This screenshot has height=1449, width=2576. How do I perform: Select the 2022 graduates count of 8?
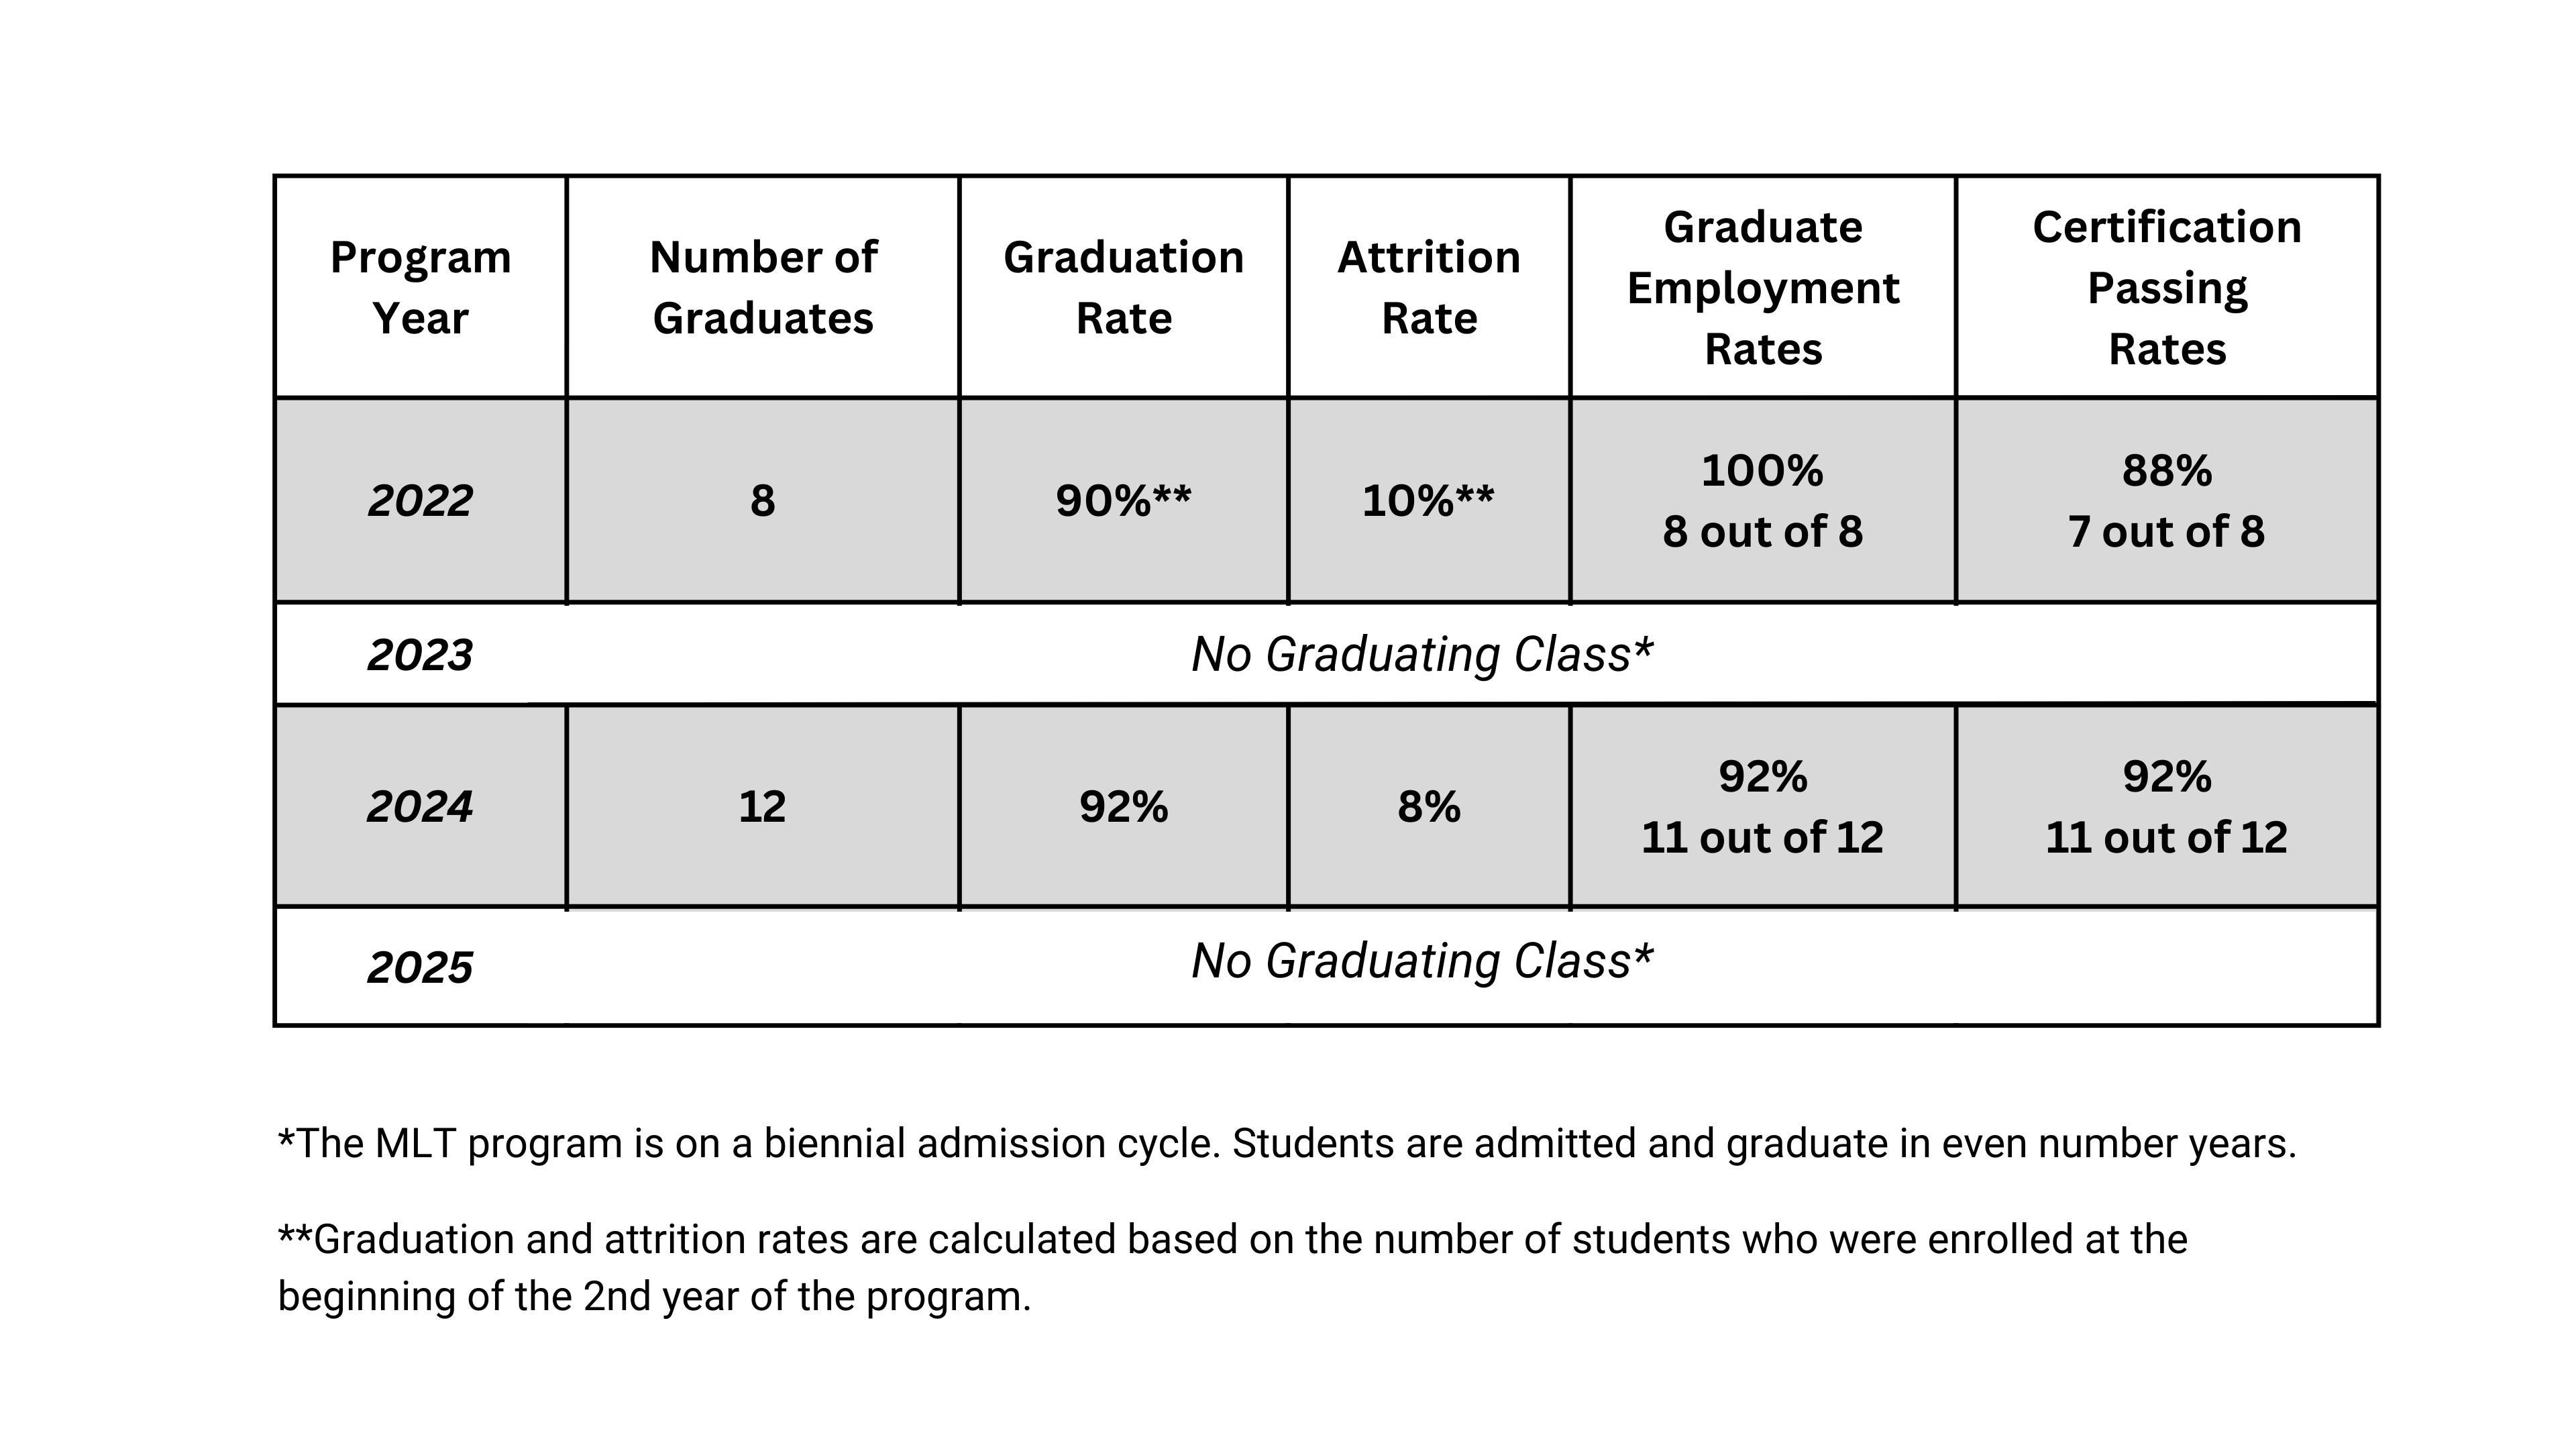coord(763,501)
